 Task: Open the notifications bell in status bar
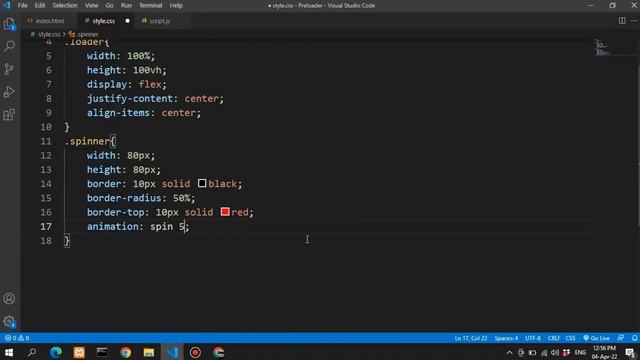pos(634,338)
